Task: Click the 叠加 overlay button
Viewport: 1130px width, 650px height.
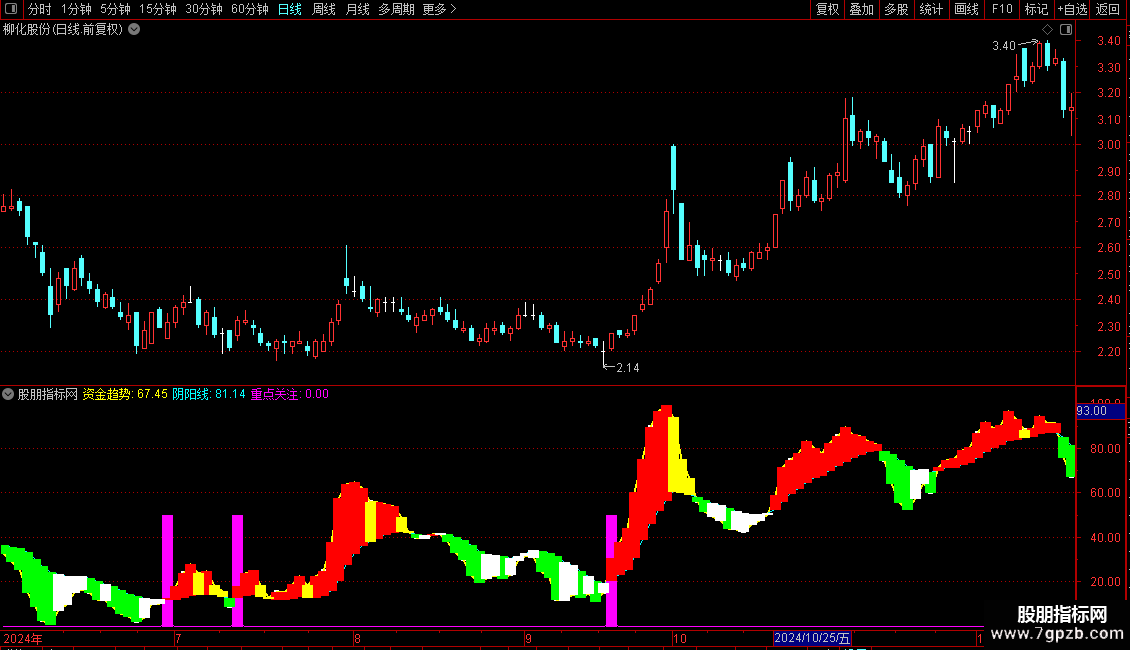Action: 862,9
